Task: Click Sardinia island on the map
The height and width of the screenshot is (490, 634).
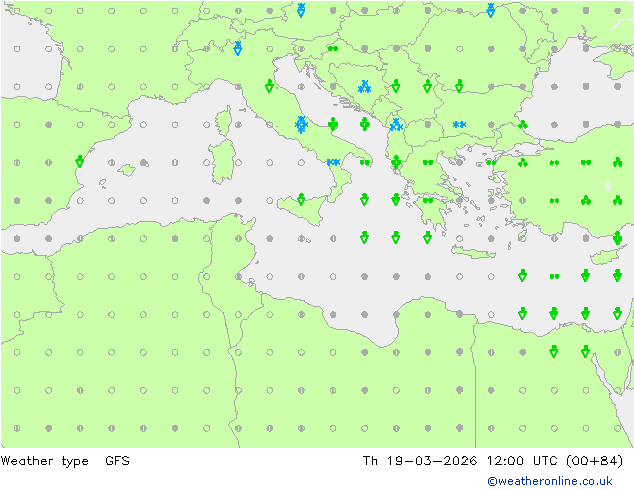Action: click(223, 161)
